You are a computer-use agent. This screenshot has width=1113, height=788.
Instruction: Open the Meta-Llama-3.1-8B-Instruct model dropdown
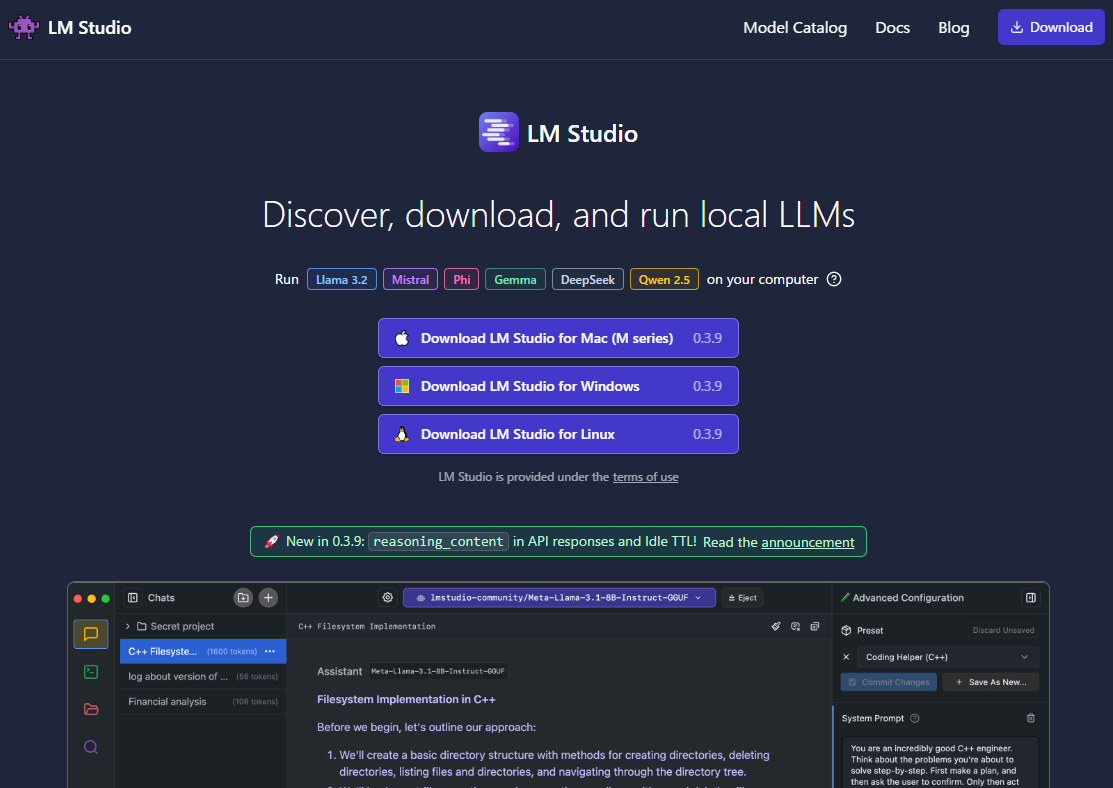[559, 598]
